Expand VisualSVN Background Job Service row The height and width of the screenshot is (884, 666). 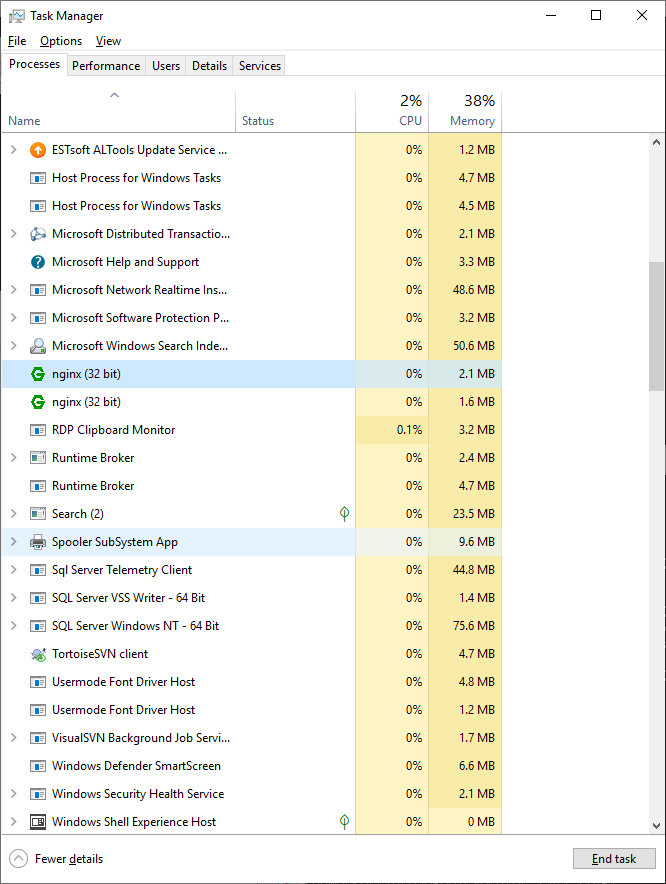tap(14, 738)
